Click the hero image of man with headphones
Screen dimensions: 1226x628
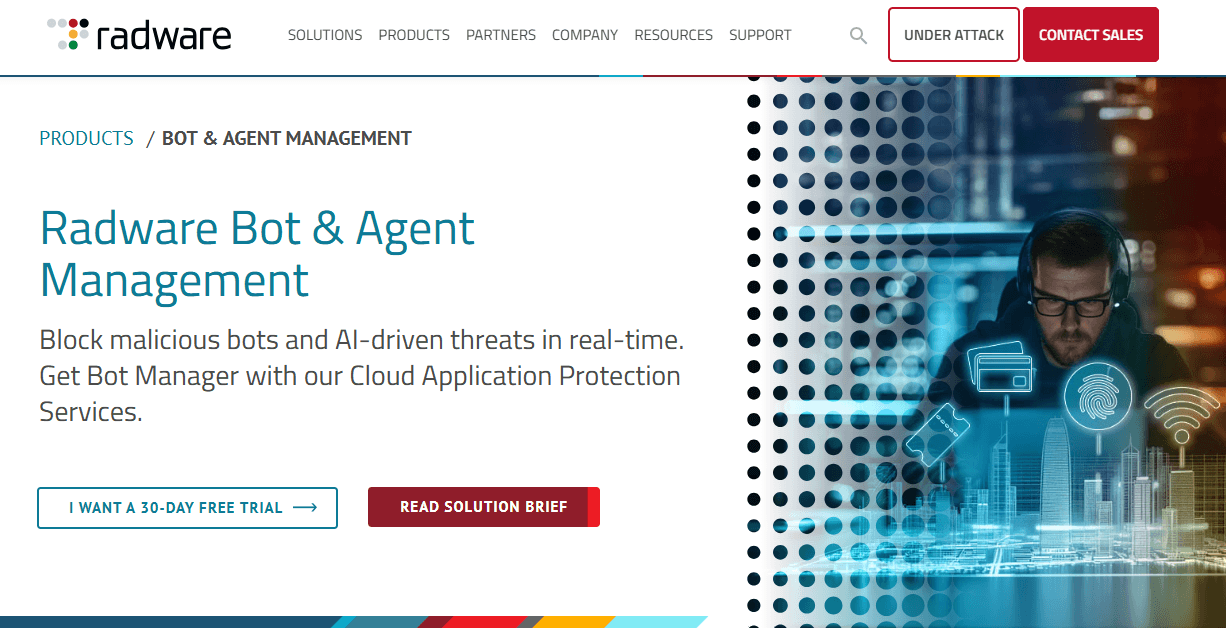986,350
